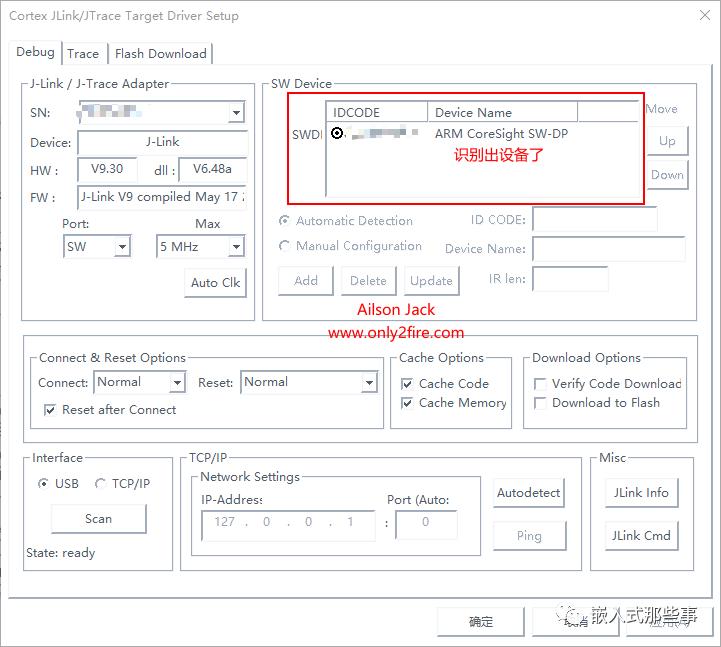Click the Port (Auto) input field
This screenshot has height=647, width=721.
pyautogui.click(x=426, y=525)
